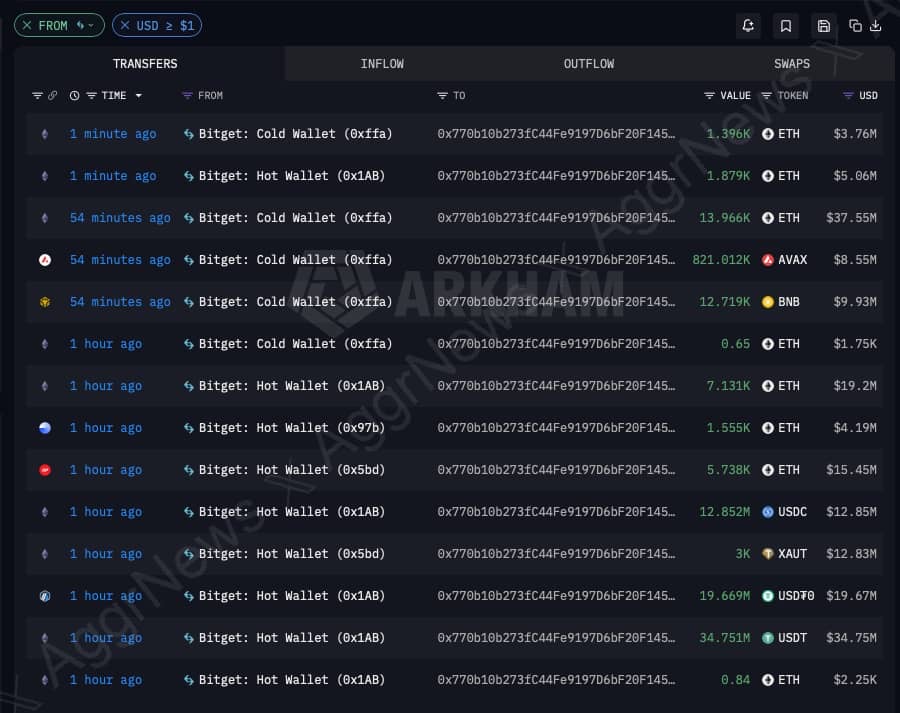
Task: Click the Base chain icon in $4.19M row
Action: coord(45,428)
